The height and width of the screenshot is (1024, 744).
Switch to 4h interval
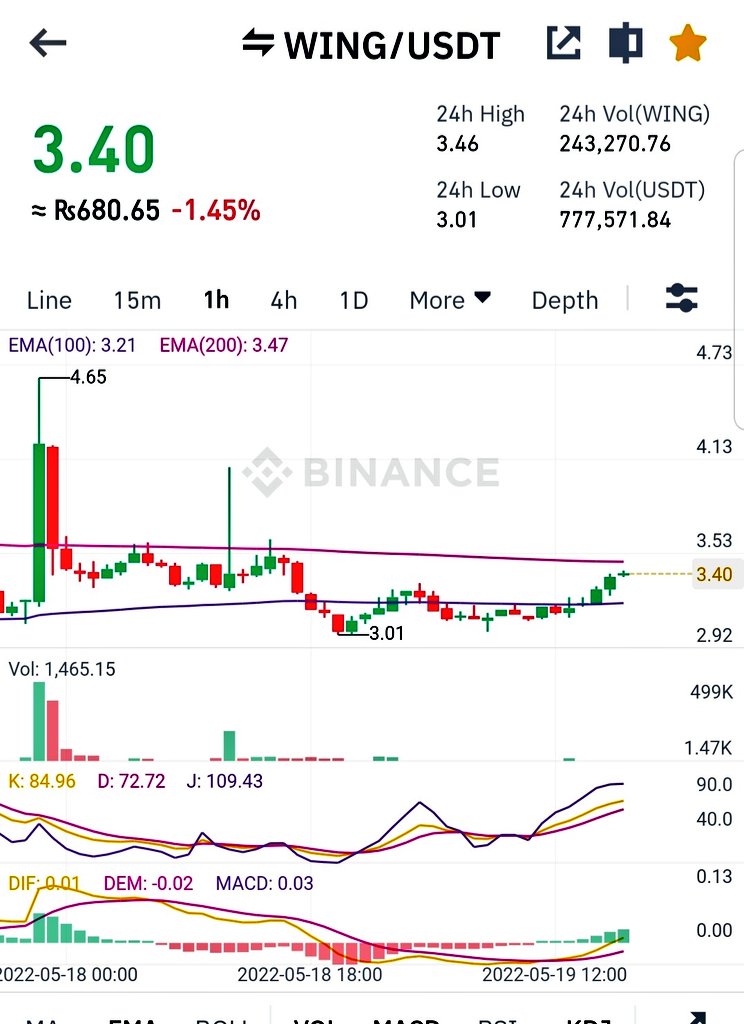pos(283,300)
